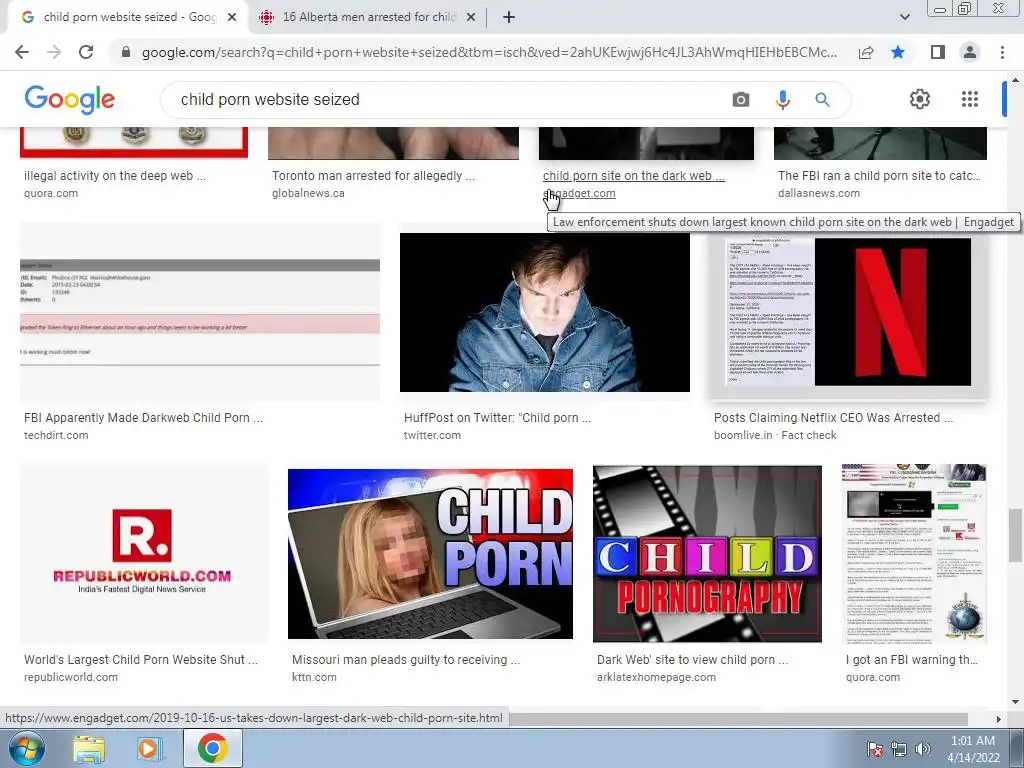This screenshot has height=768, width=1024.
Task: Launch Windows Explorer from the taskbar
Action: [x=89, y=748]
